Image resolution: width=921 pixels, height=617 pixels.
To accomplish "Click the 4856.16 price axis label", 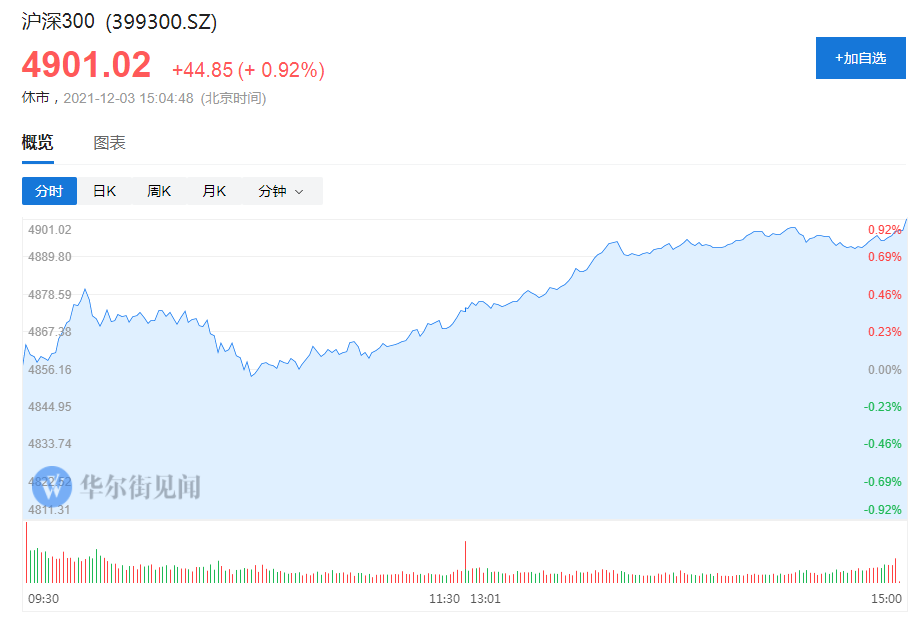I will (50, 370).
